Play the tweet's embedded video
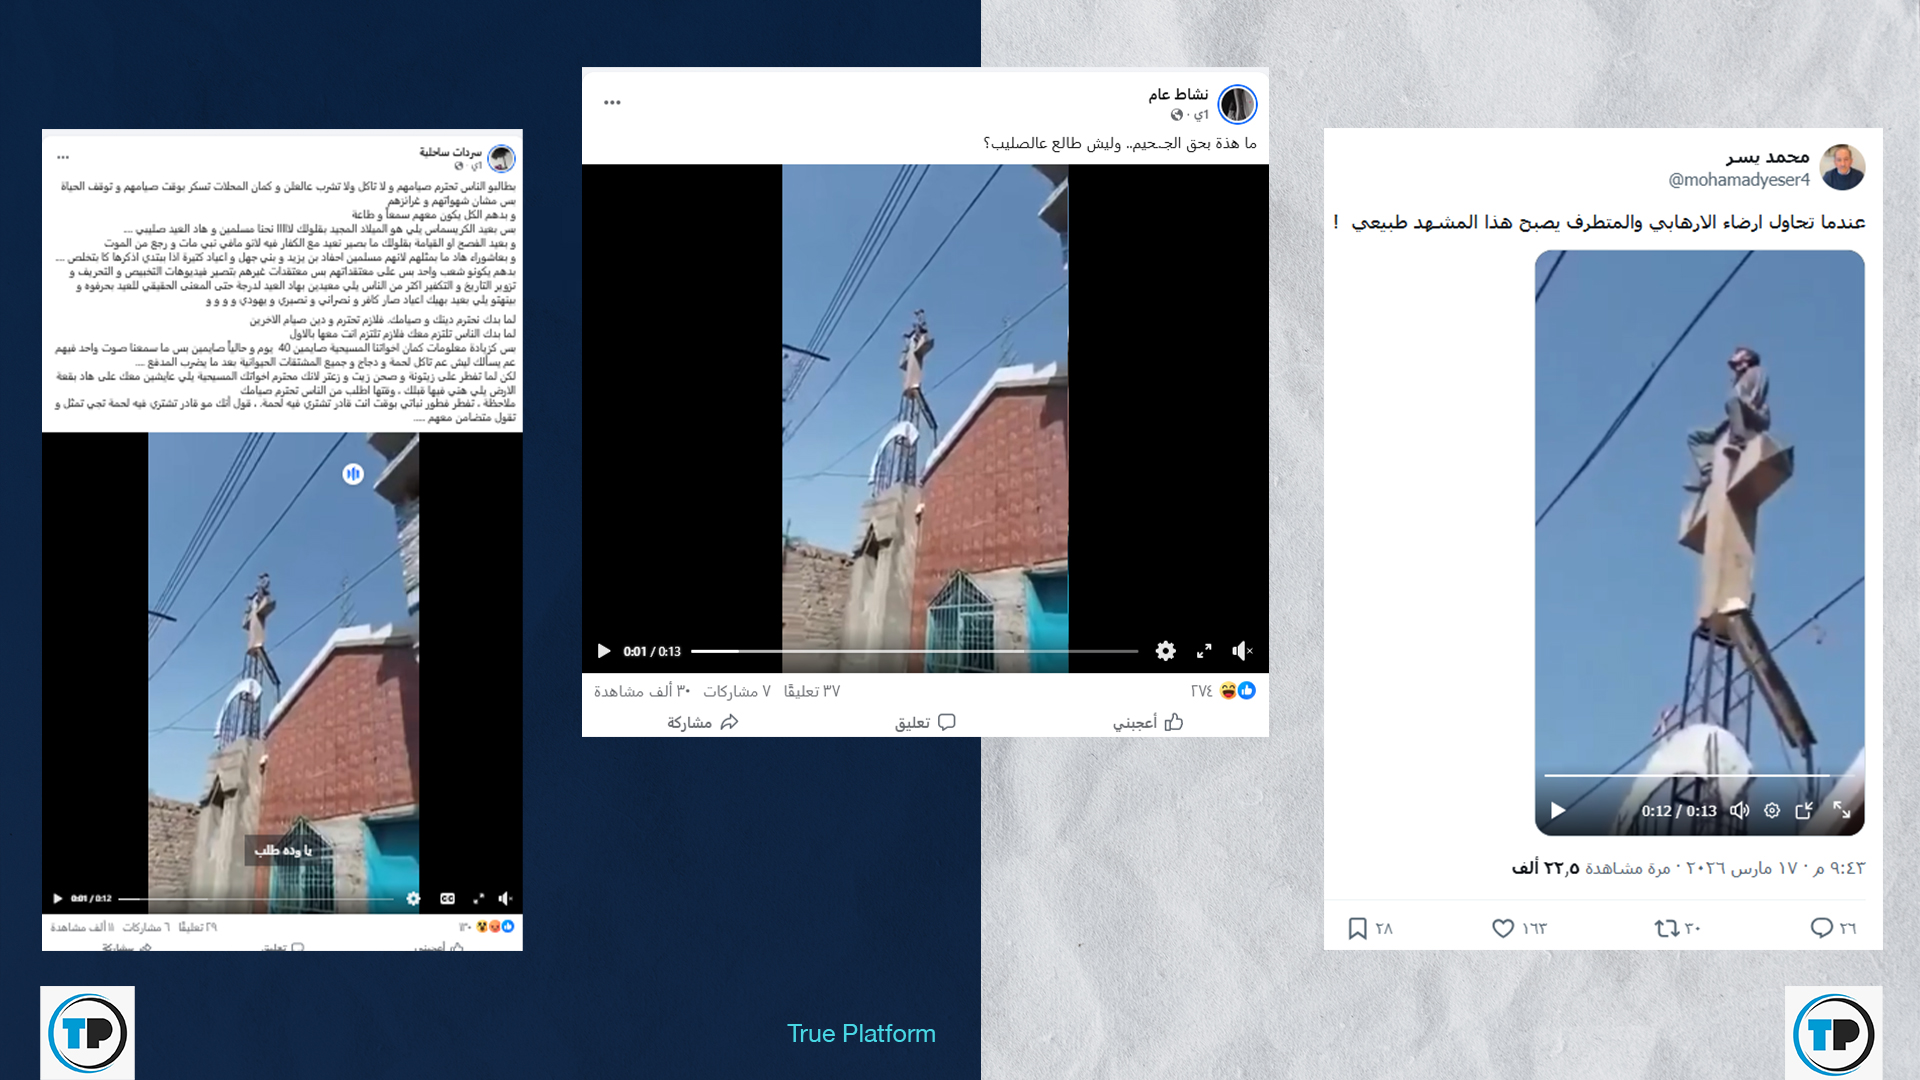 (1558, 810)
